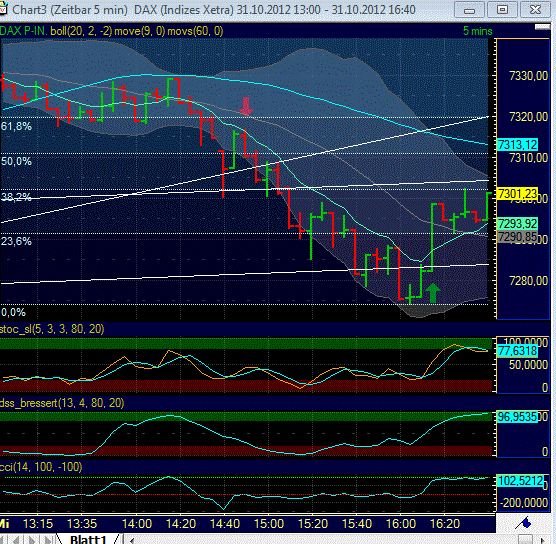Click the '-200,0000' CCI axis label
The height and width of the screenshot is (544, 556).
click(x=524, y=503)
